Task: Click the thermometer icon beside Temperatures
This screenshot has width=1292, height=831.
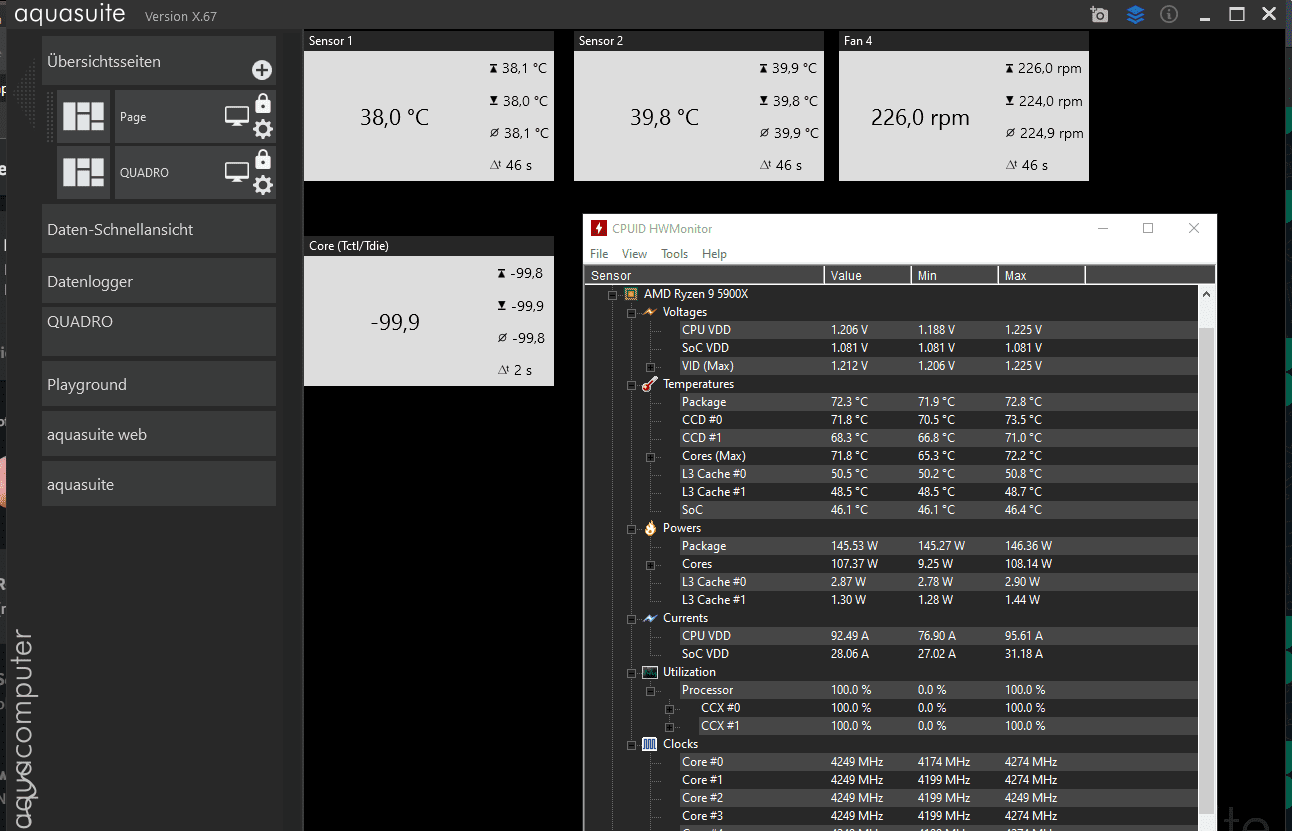Action: click(x=650, y=384)
